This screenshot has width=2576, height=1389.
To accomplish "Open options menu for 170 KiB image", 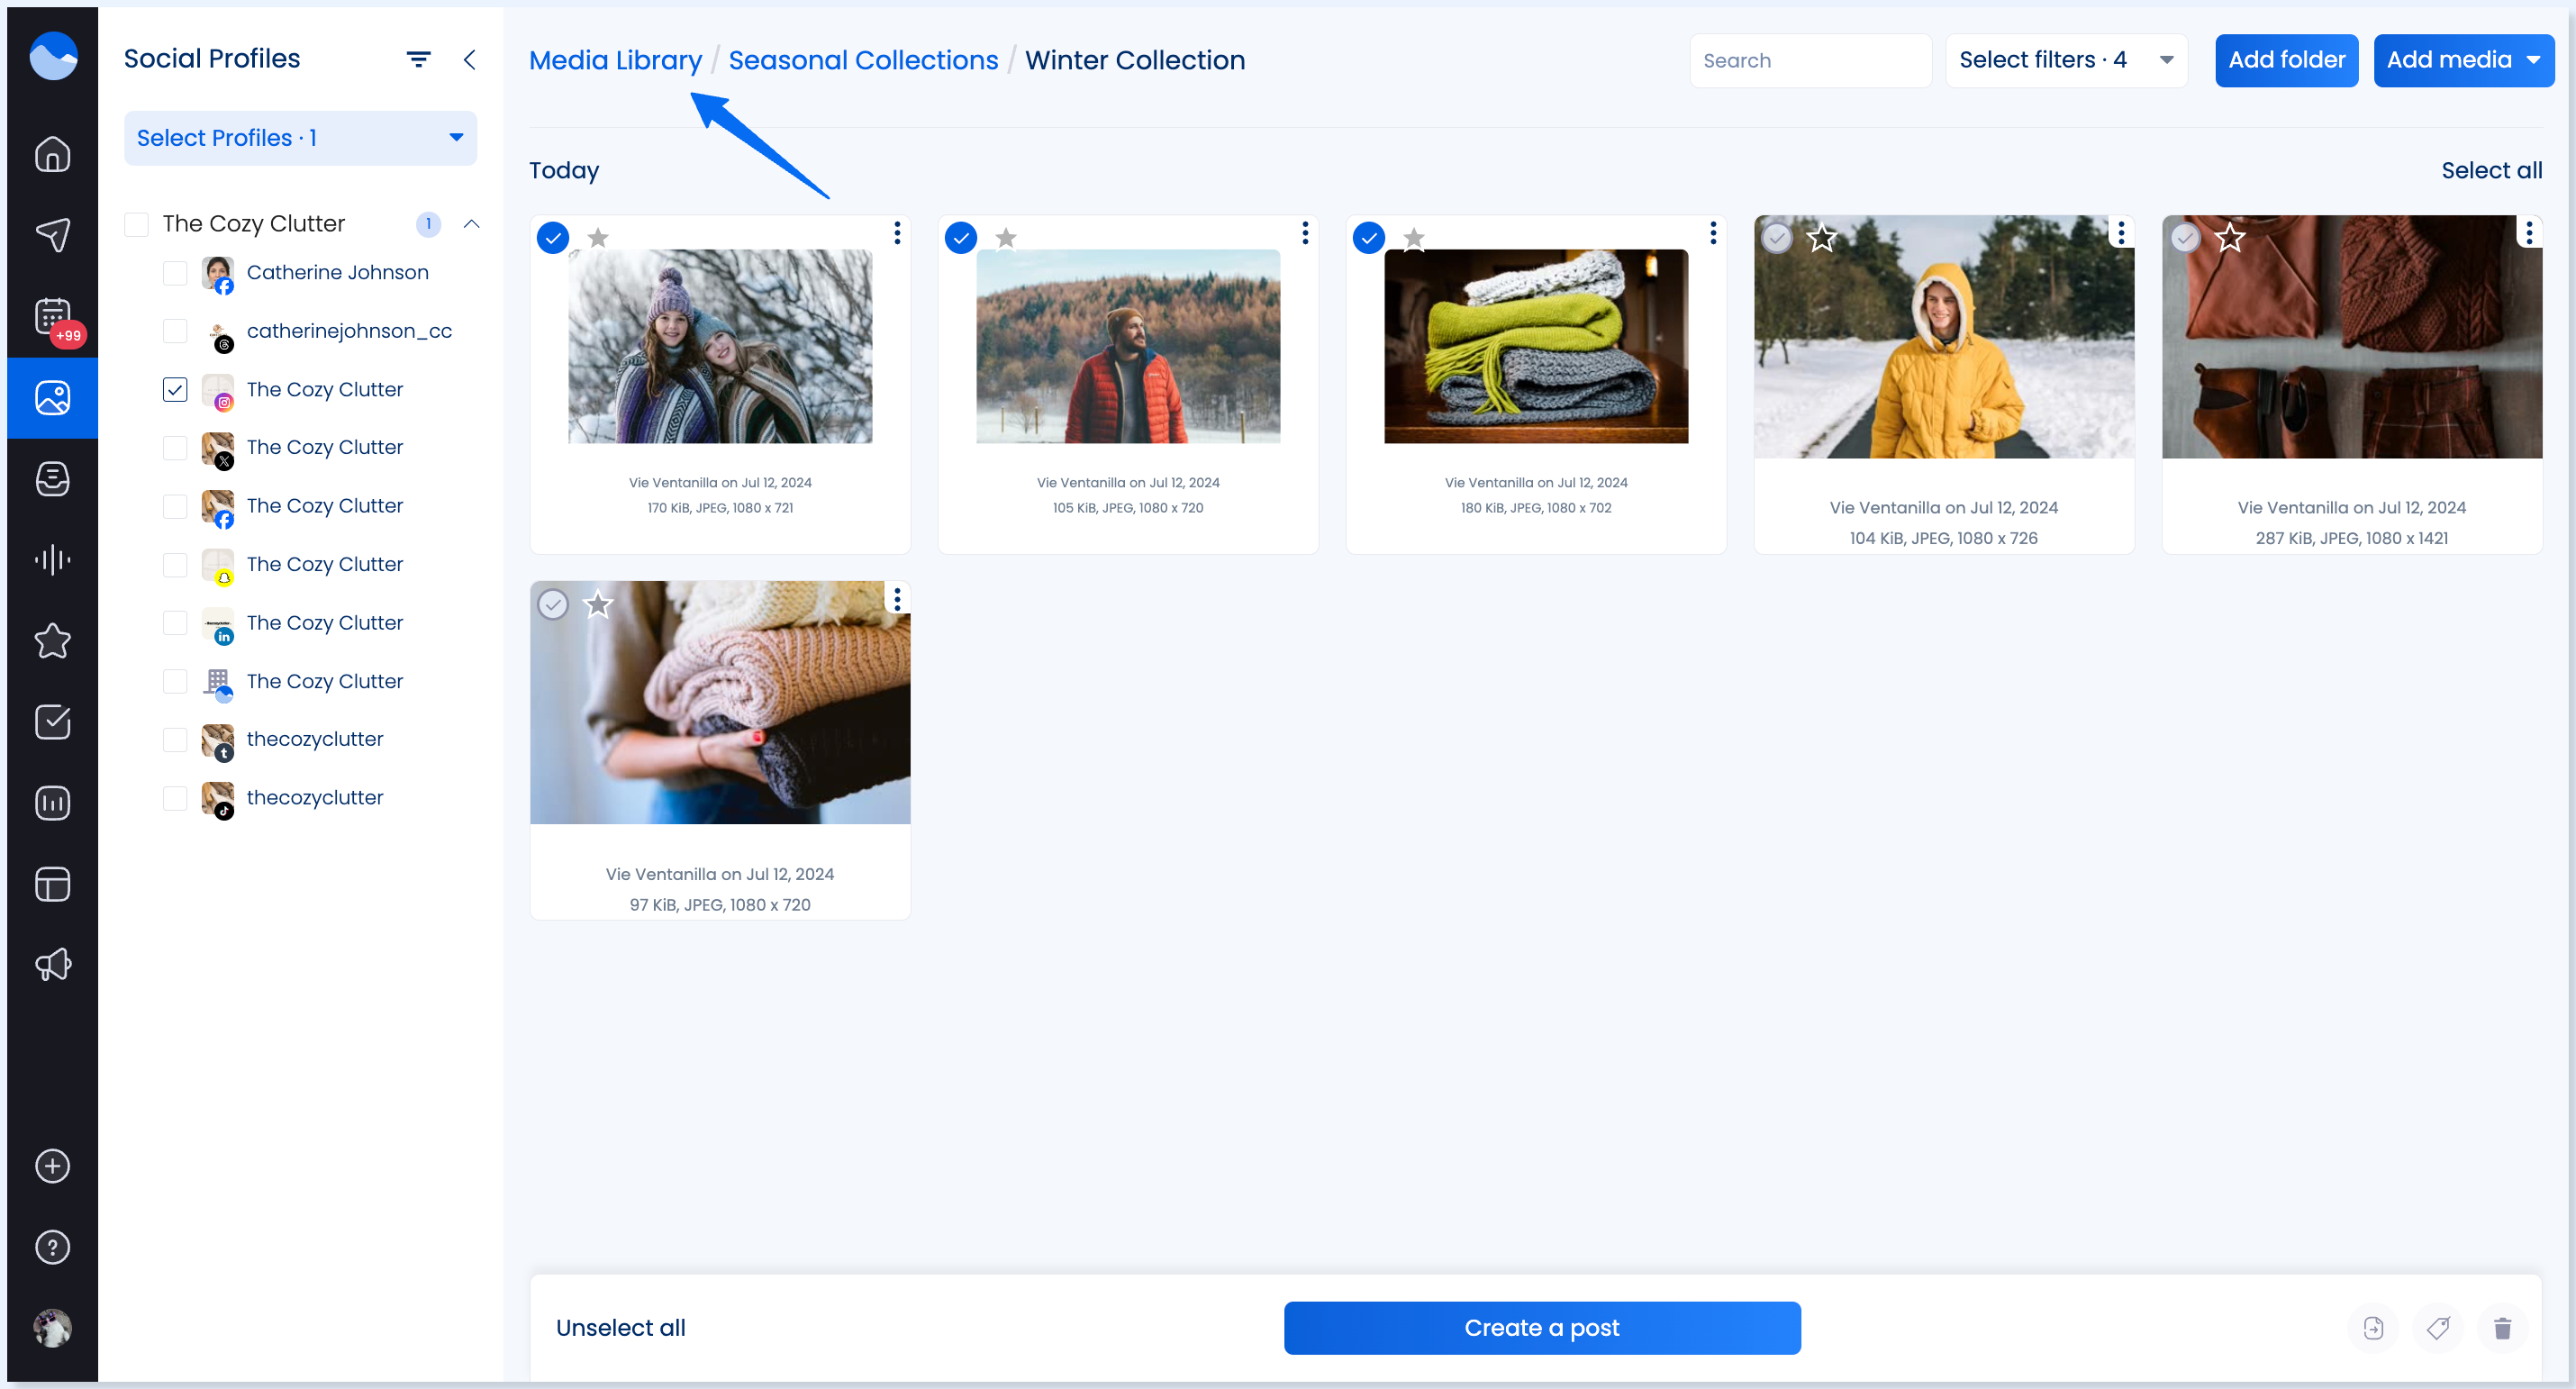I will pyautogui.click(x=897, y=233).
